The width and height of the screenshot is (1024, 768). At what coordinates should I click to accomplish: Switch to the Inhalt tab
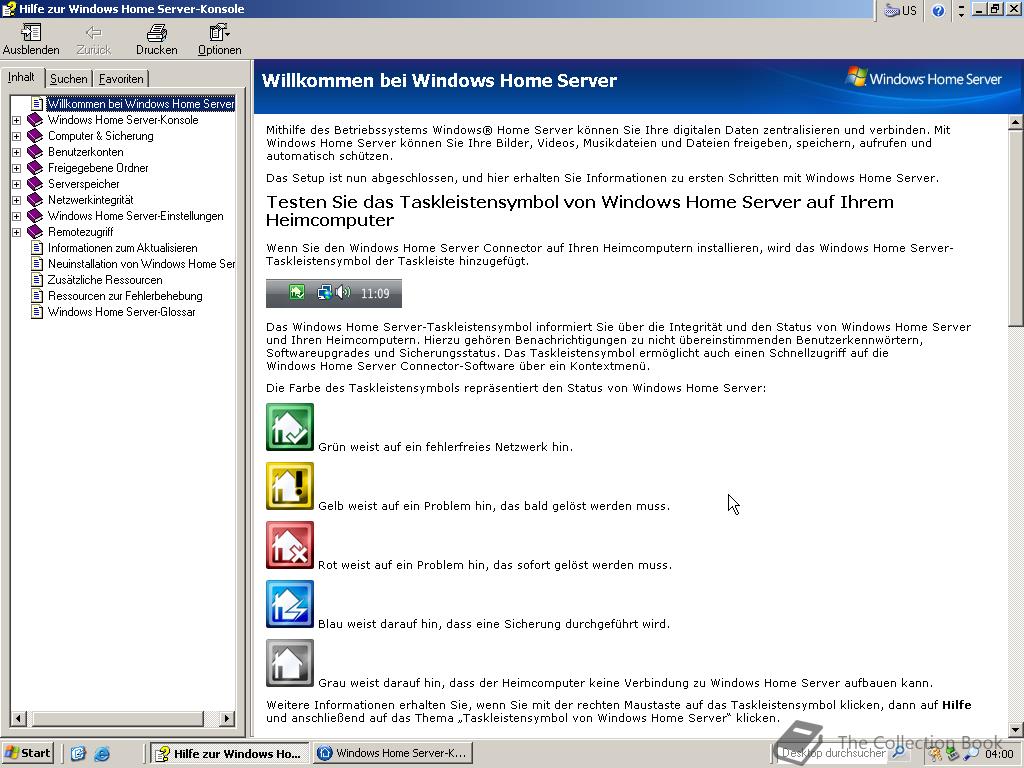21,77
